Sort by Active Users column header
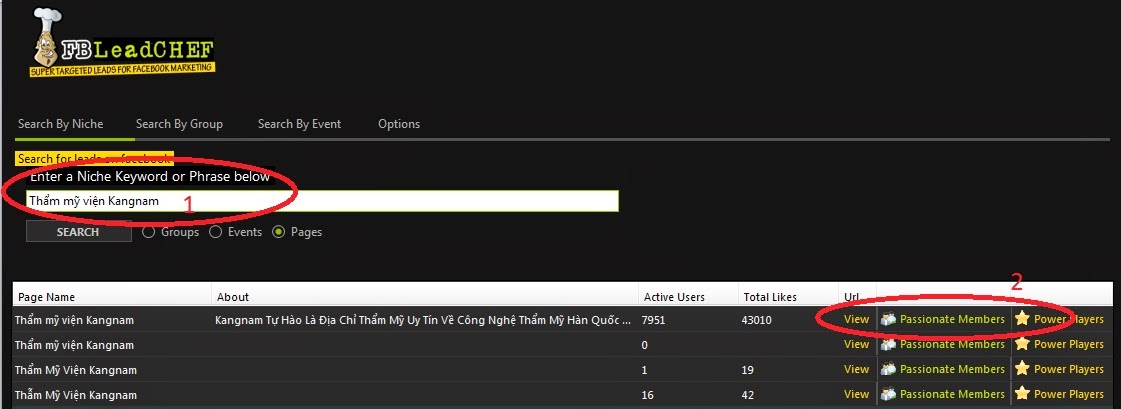1121x409 pixels. pos(674,297)
